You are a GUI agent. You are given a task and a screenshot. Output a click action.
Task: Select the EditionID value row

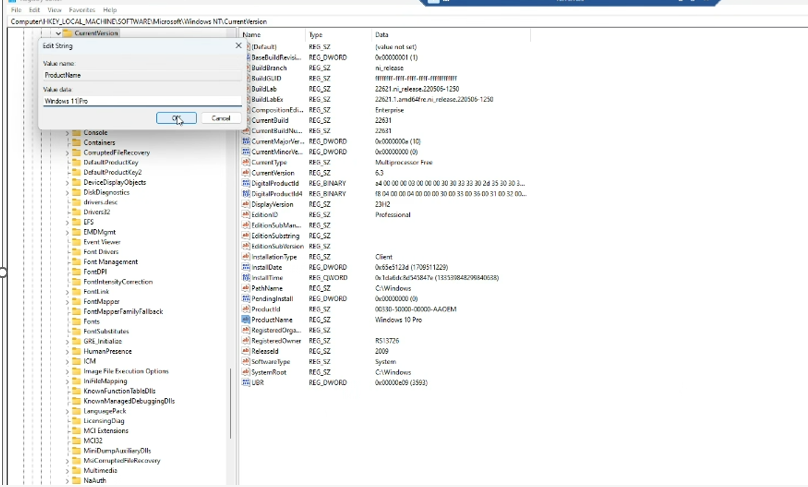click(x=385, y=215)
